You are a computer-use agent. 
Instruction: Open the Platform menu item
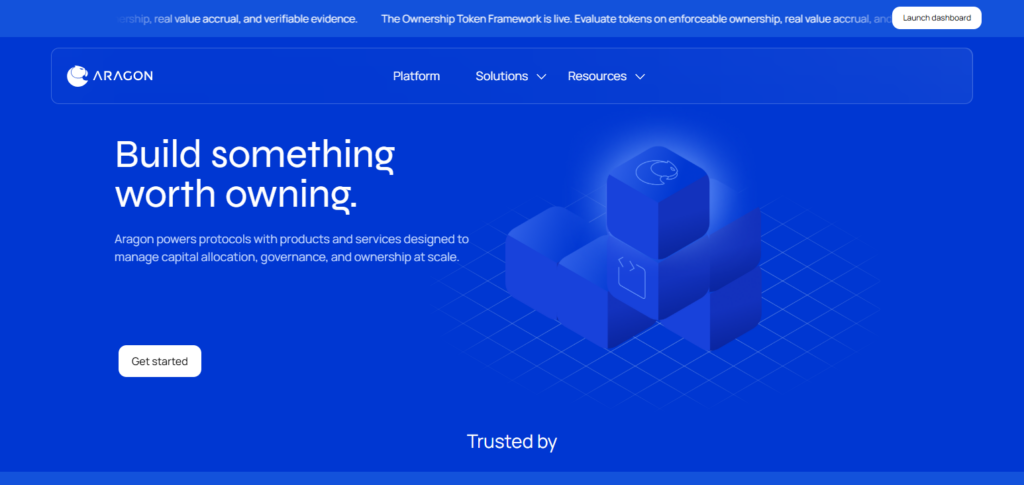417,76
